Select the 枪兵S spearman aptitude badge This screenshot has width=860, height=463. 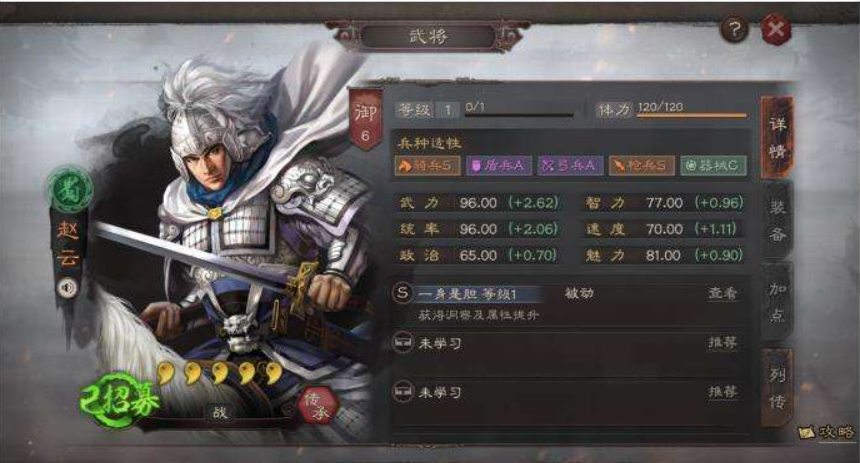[x=642, y=165]
